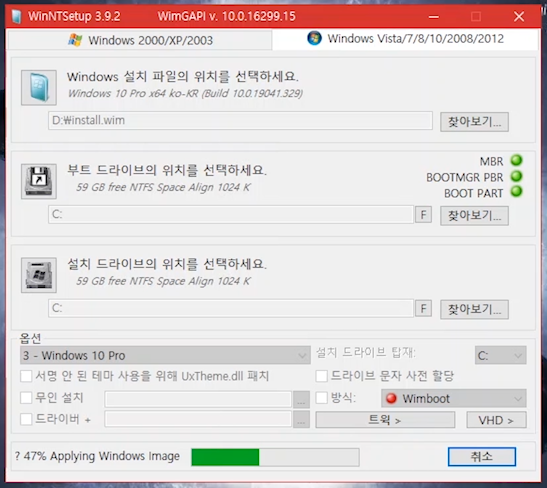
Task: Click the BOOTMGR PBR status light
Action: 516,176
